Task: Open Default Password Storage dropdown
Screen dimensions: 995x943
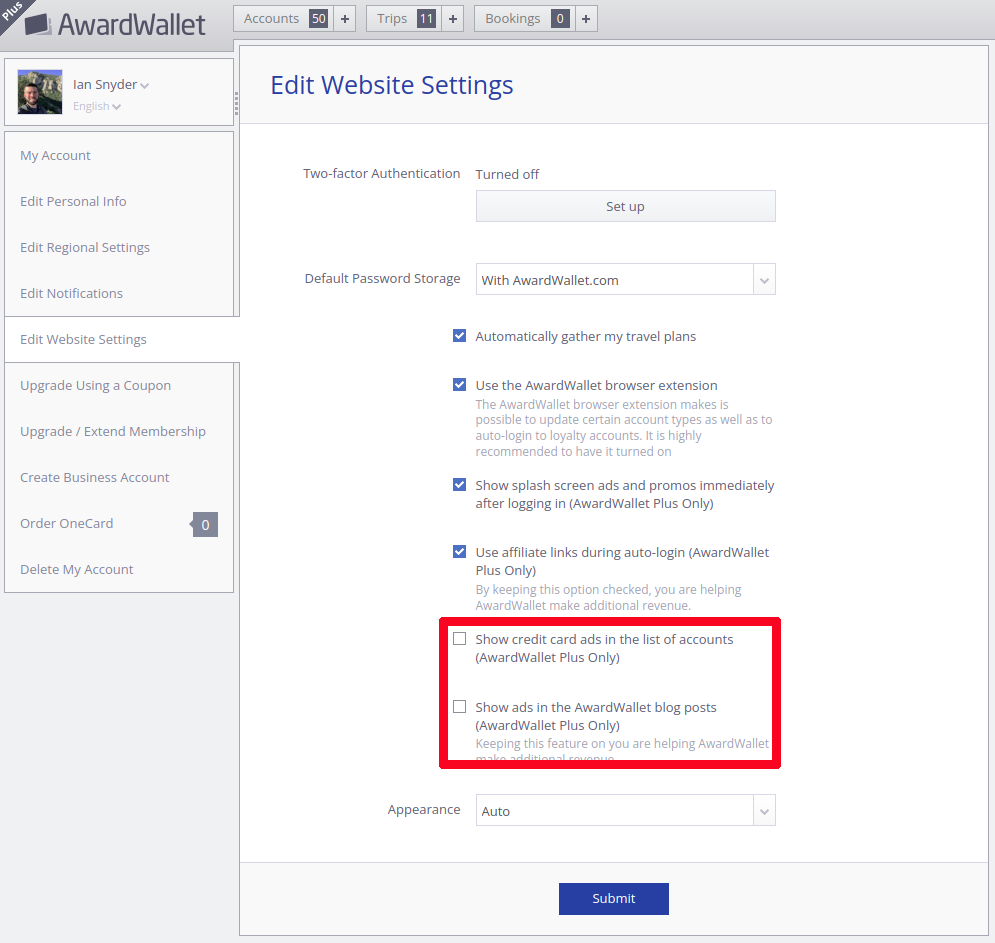Action: pos(625,279)
